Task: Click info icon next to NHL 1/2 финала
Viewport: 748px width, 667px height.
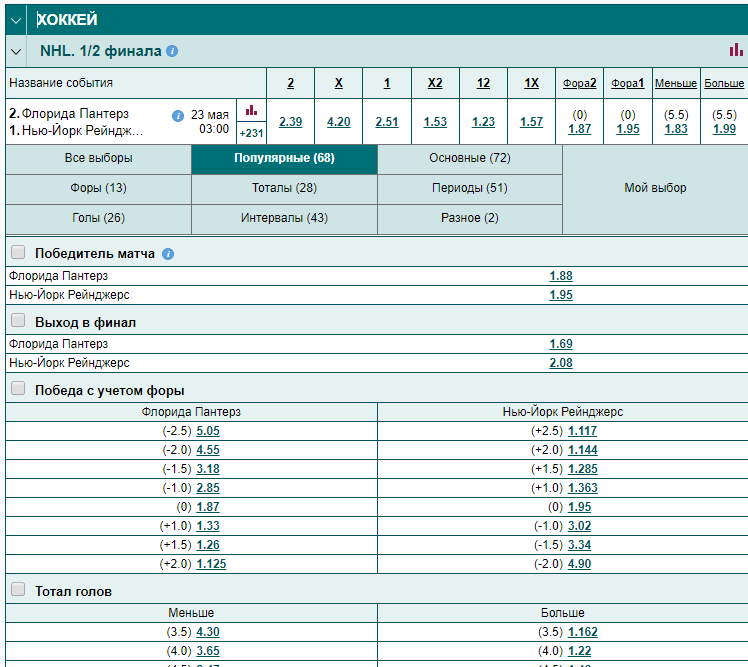Action: point(172,51)
